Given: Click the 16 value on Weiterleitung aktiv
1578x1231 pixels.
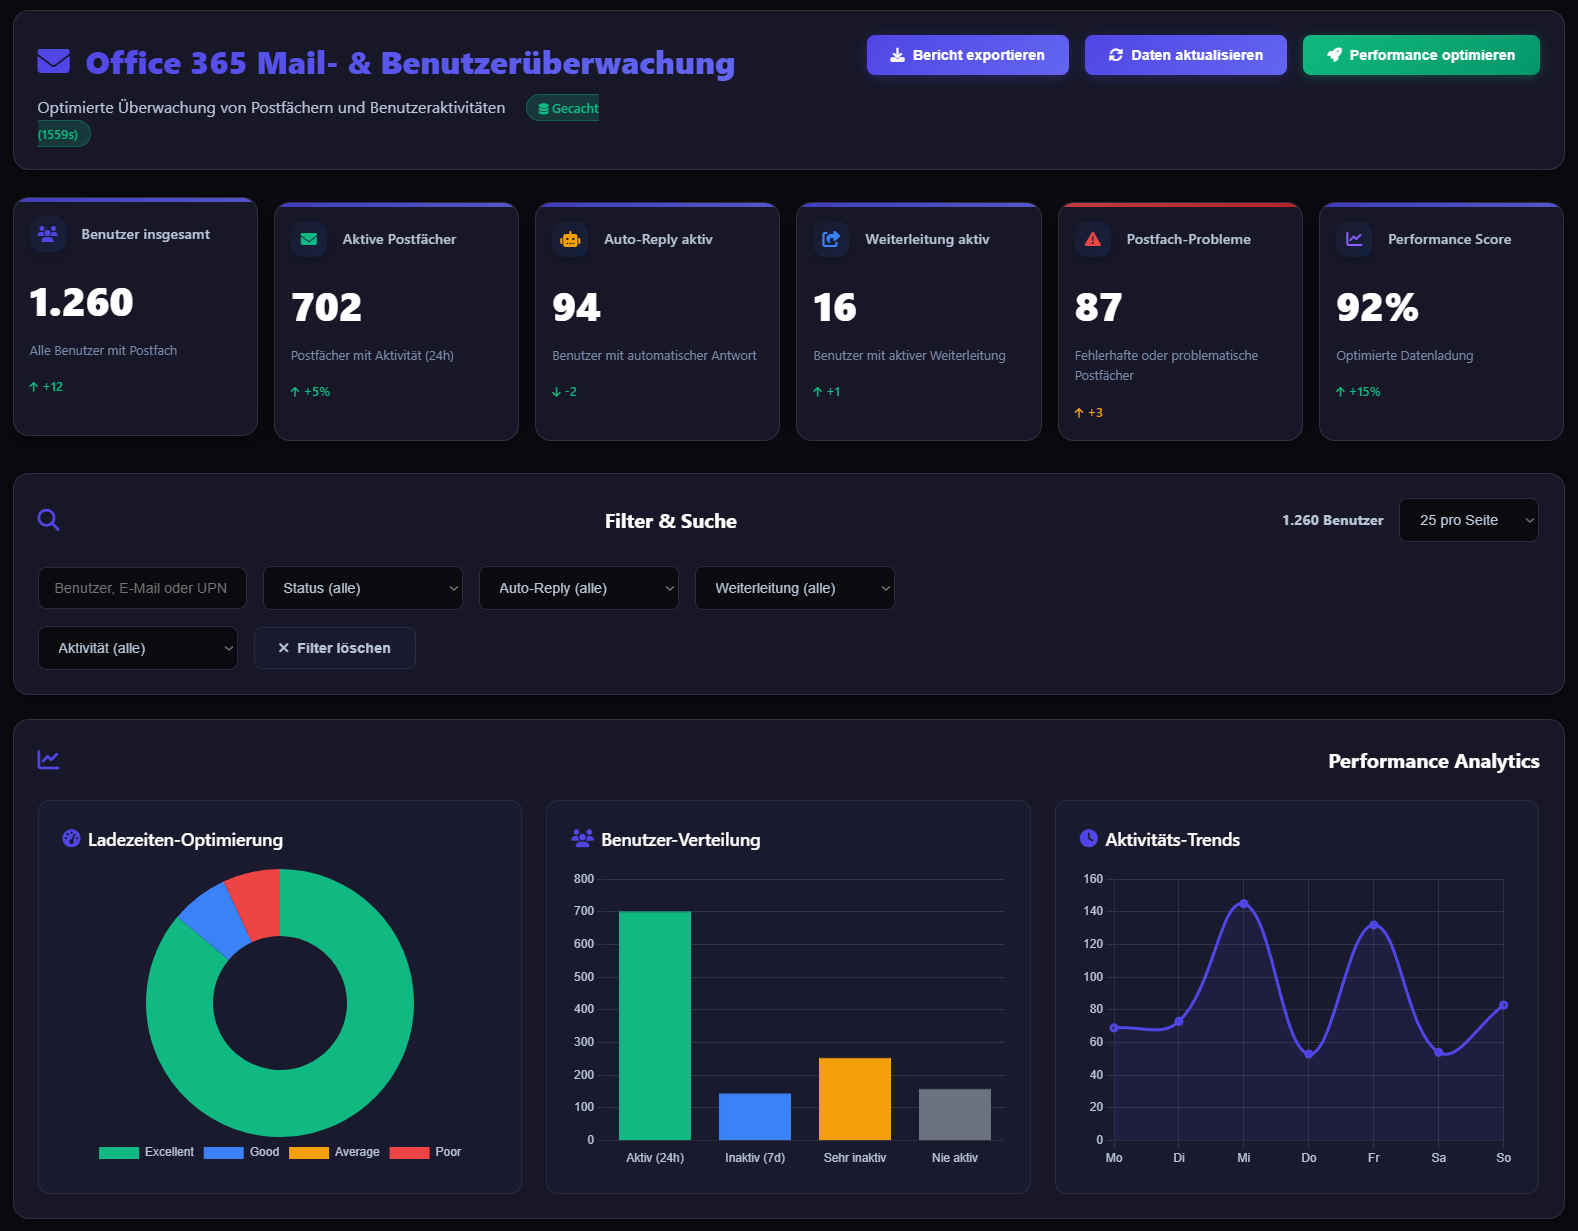Looking at the screenshot, I should [x=835, y=307].
